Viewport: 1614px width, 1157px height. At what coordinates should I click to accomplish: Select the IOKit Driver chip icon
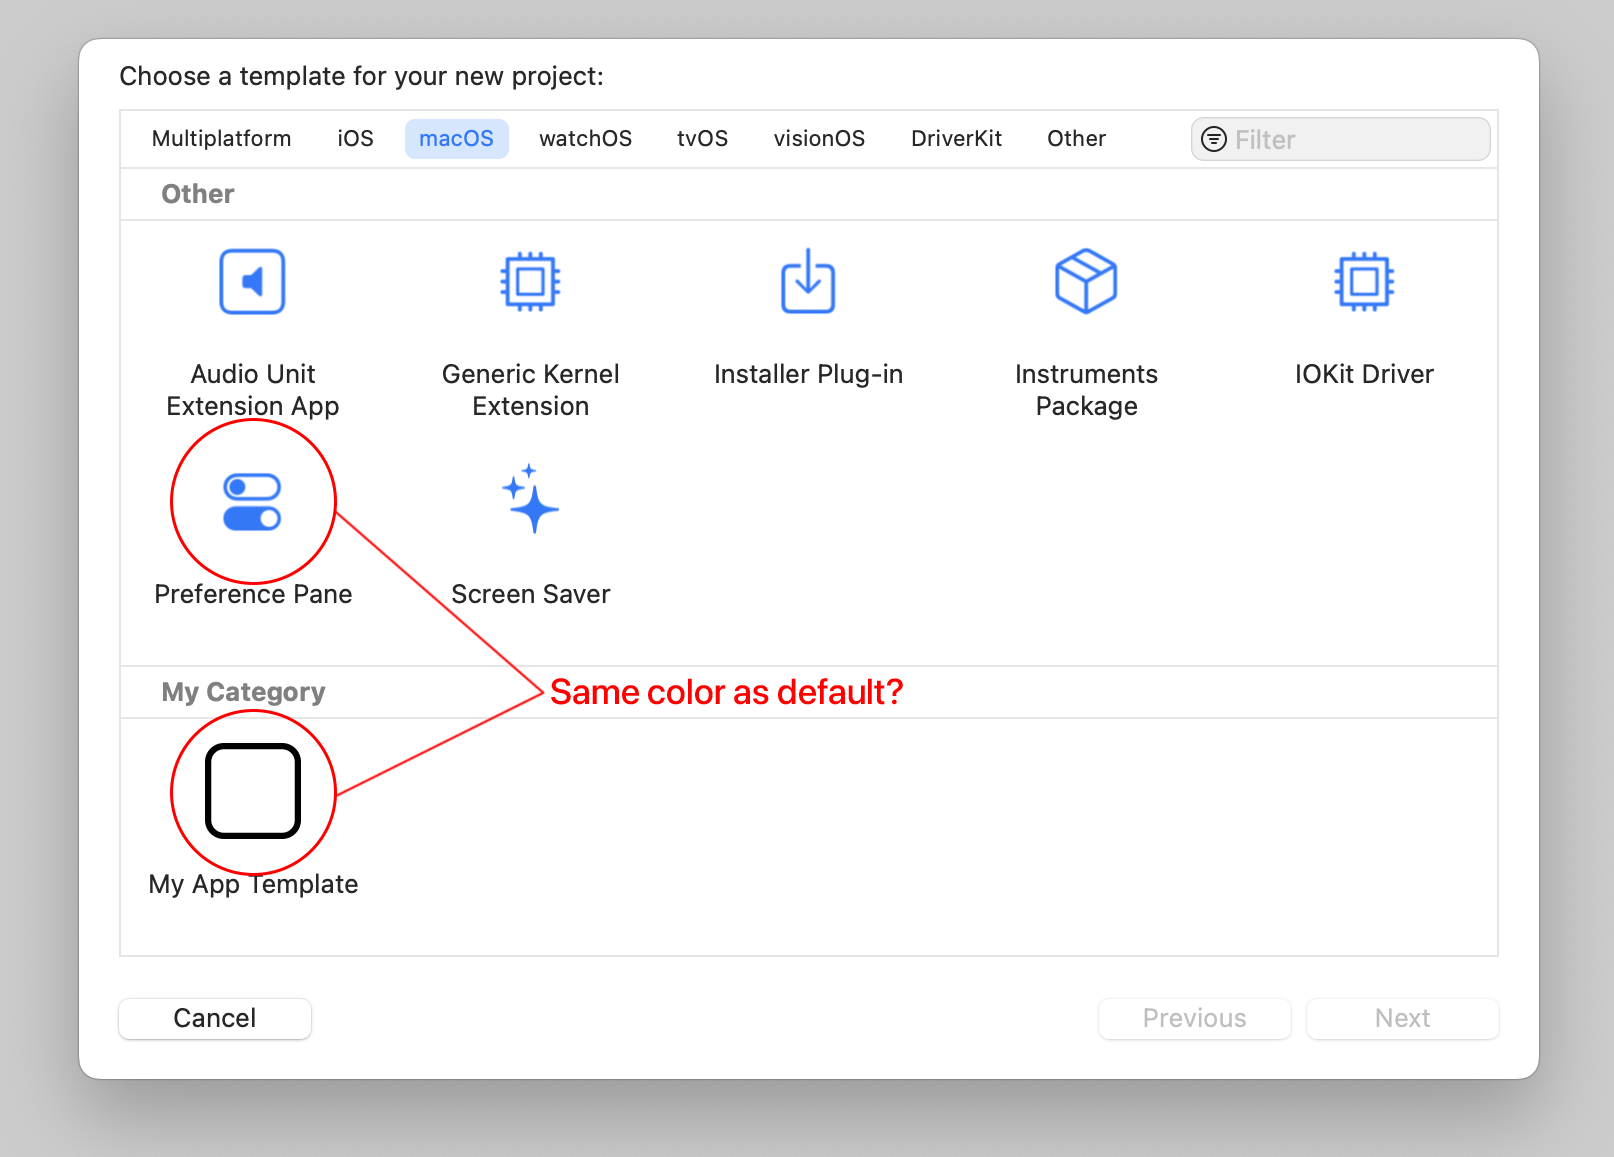click(x=1364, y=282)
